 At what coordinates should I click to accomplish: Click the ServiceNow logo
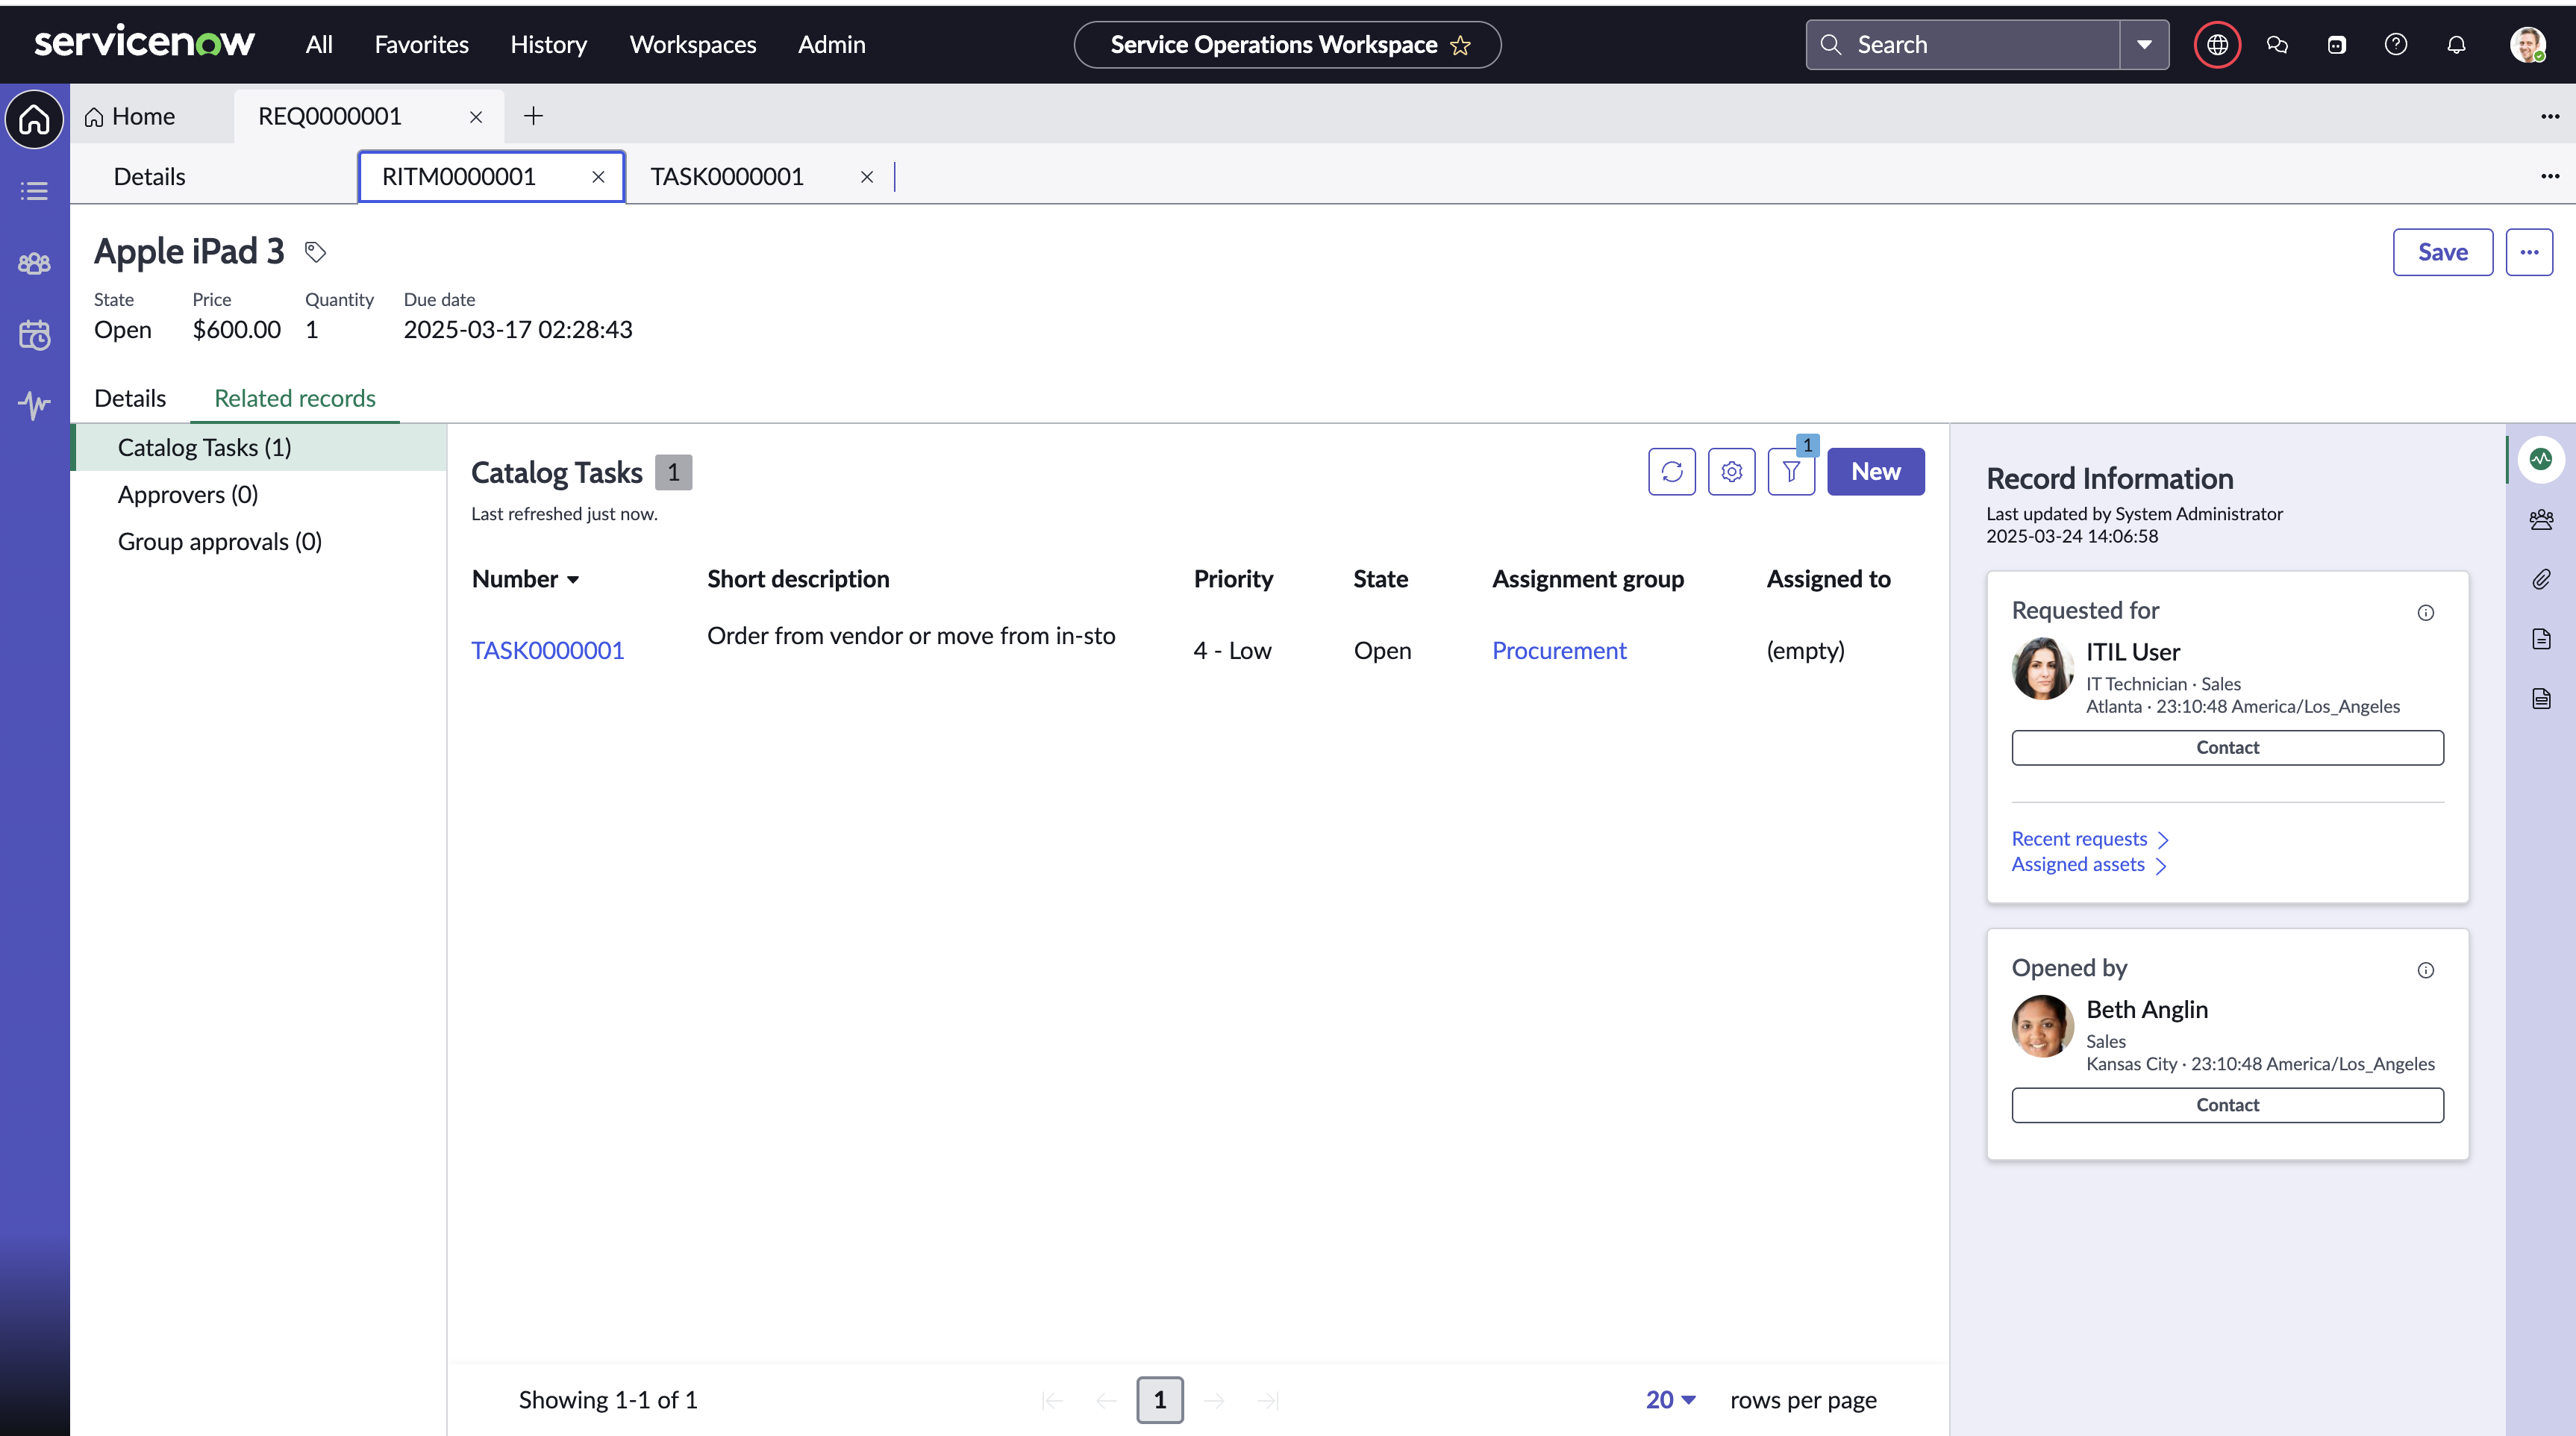click(144, 43)
